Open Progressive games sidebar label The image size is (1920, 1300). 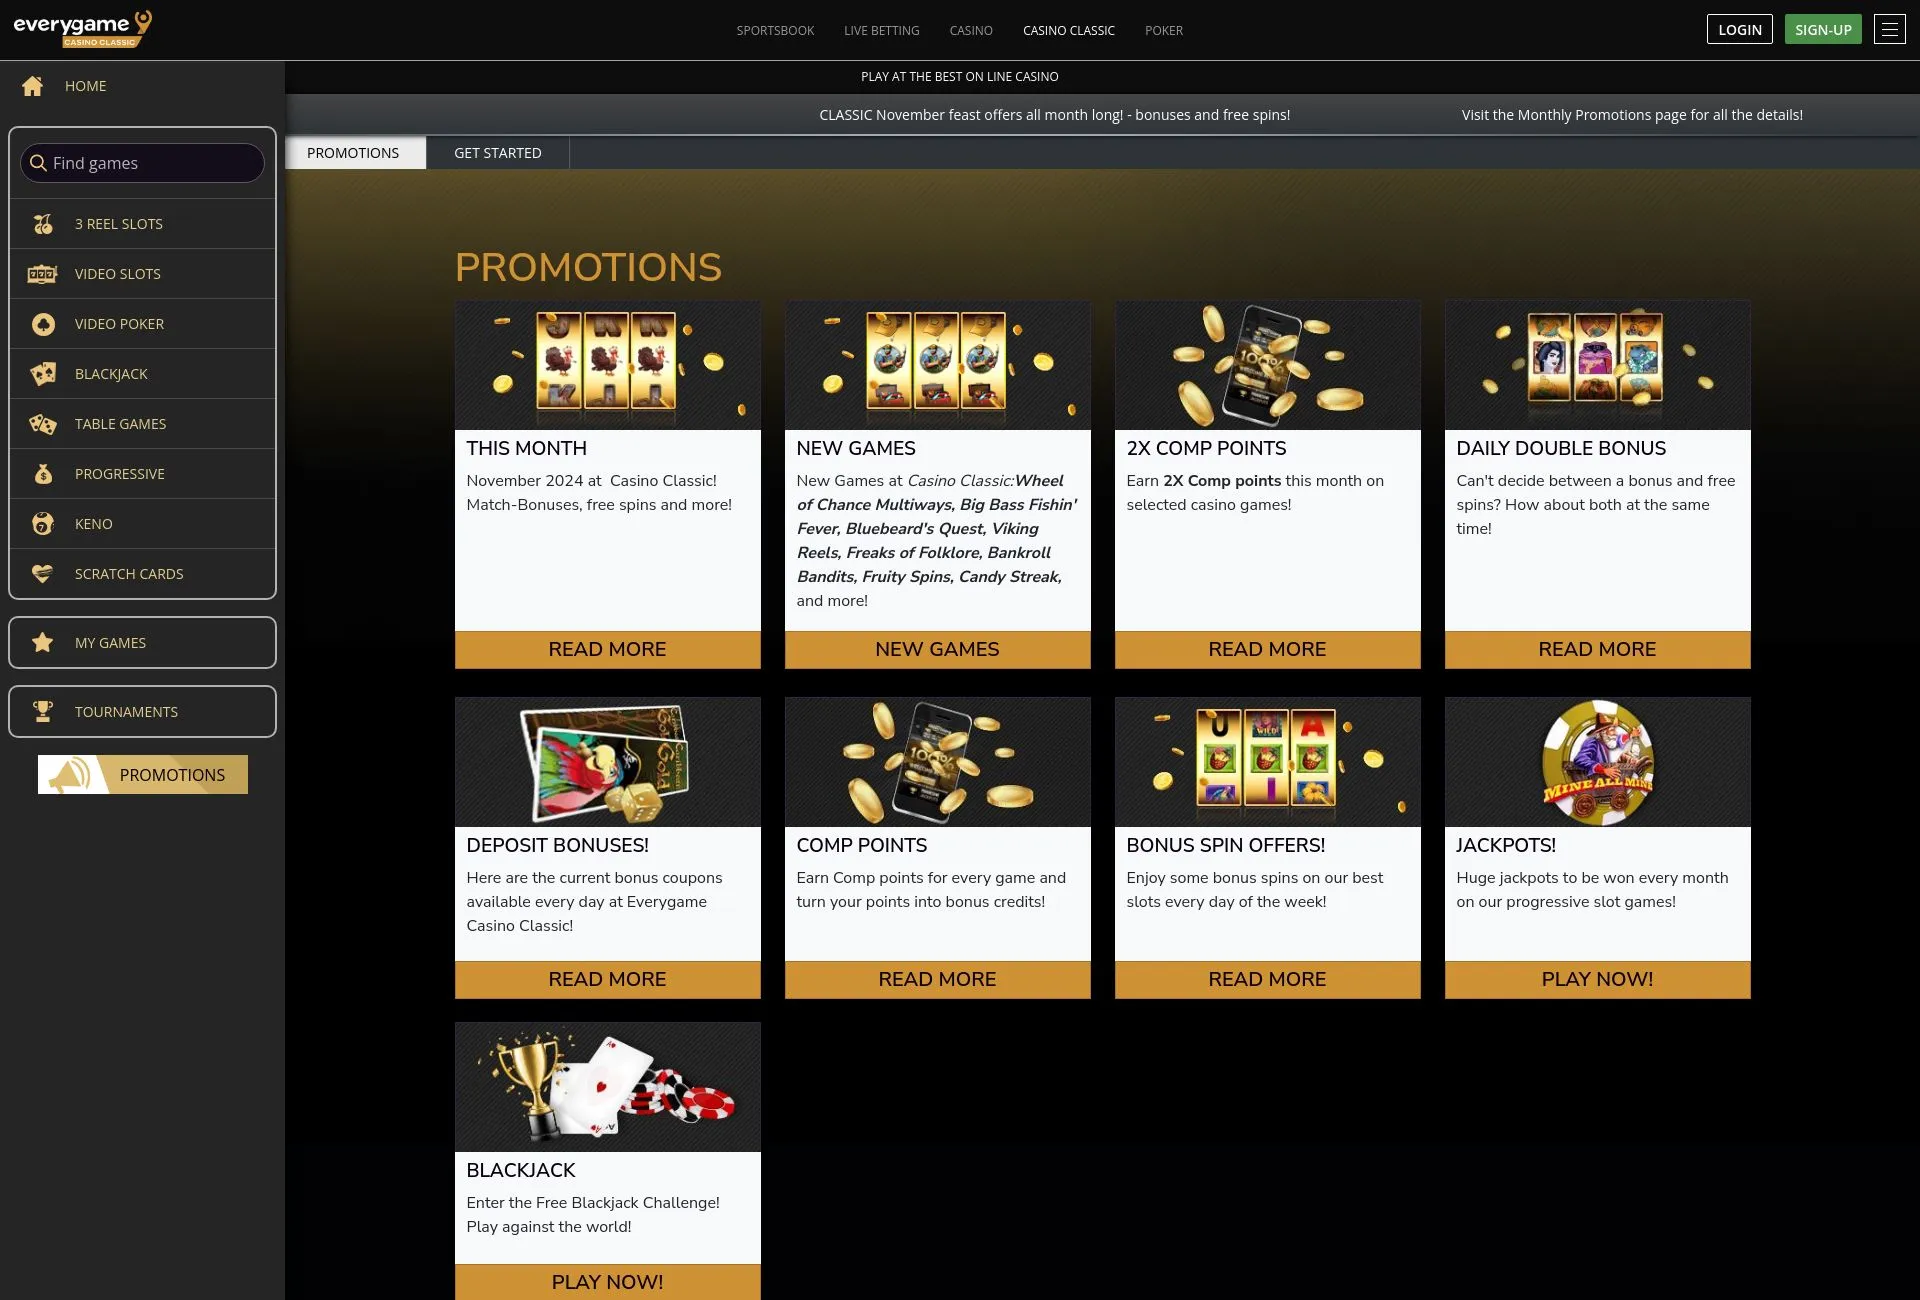click(x=119, y=474)
